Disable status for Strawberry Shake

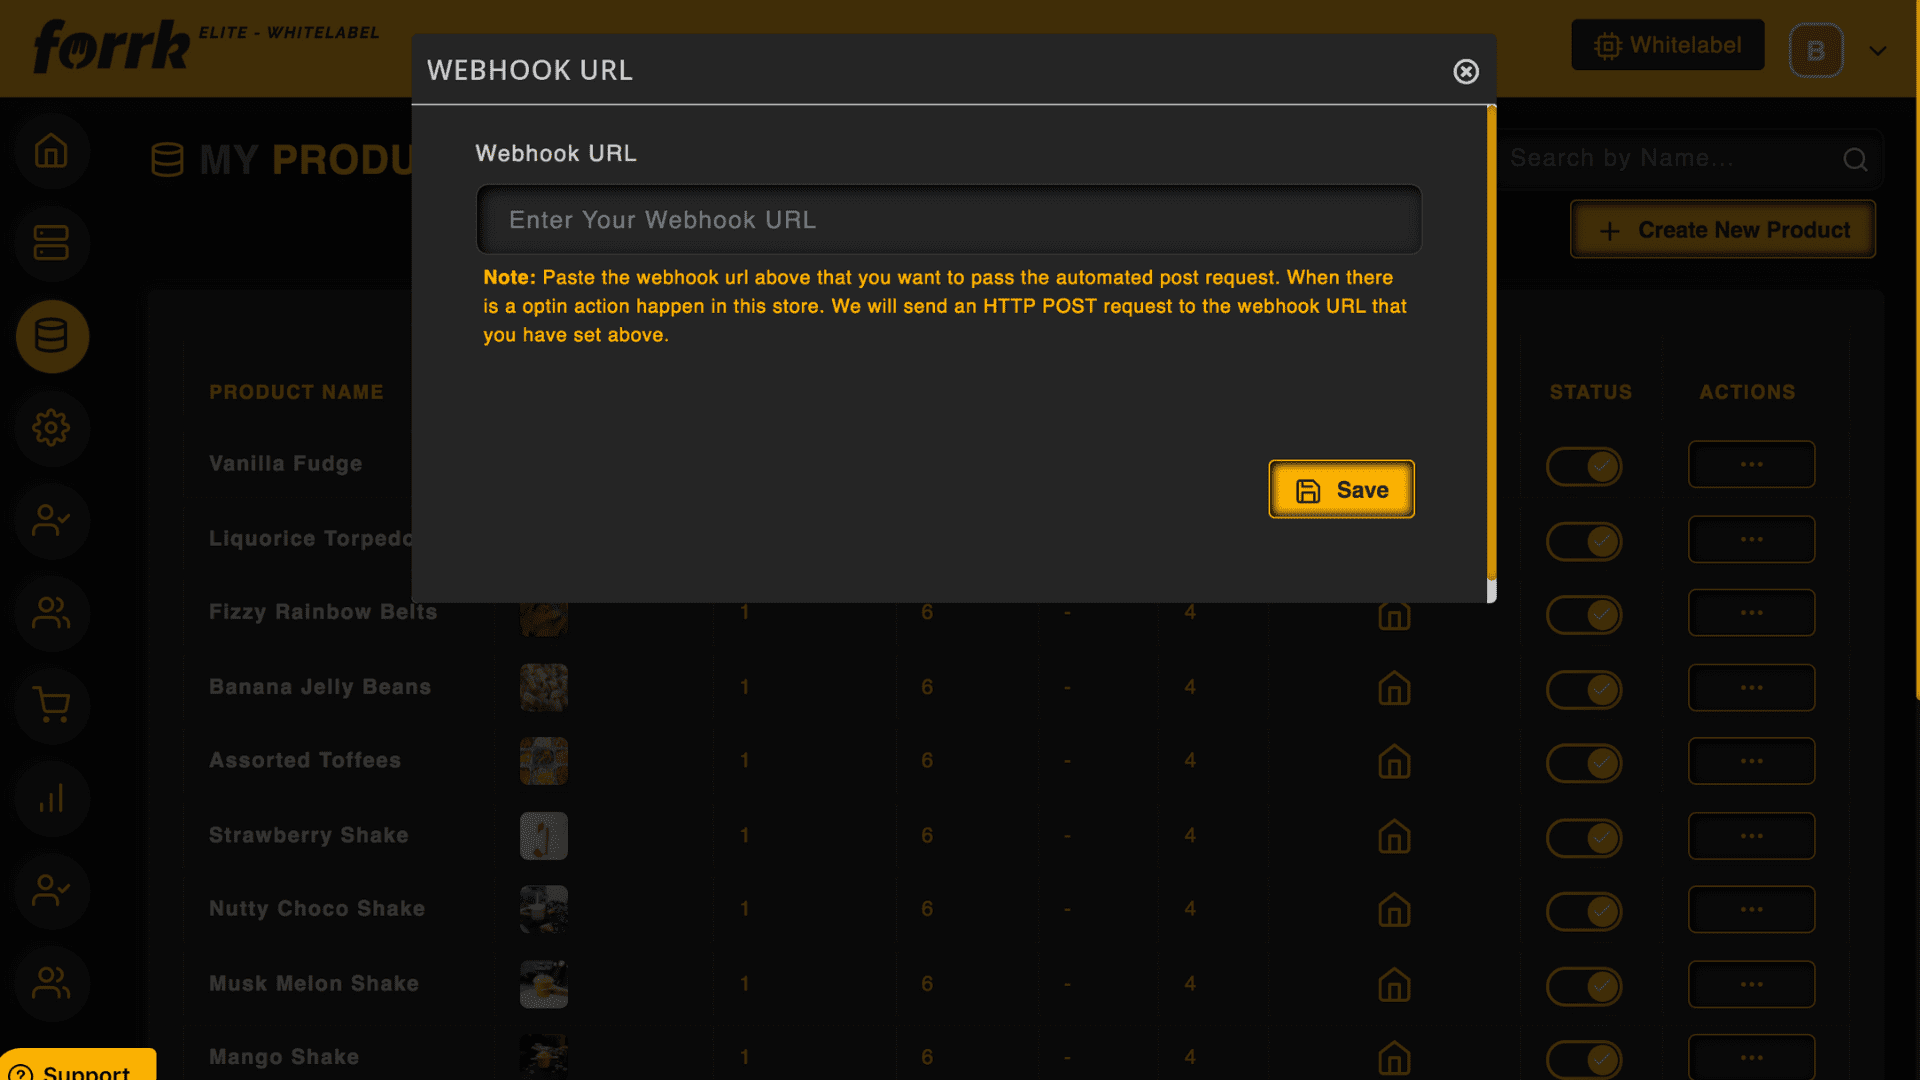(1584, 837)
